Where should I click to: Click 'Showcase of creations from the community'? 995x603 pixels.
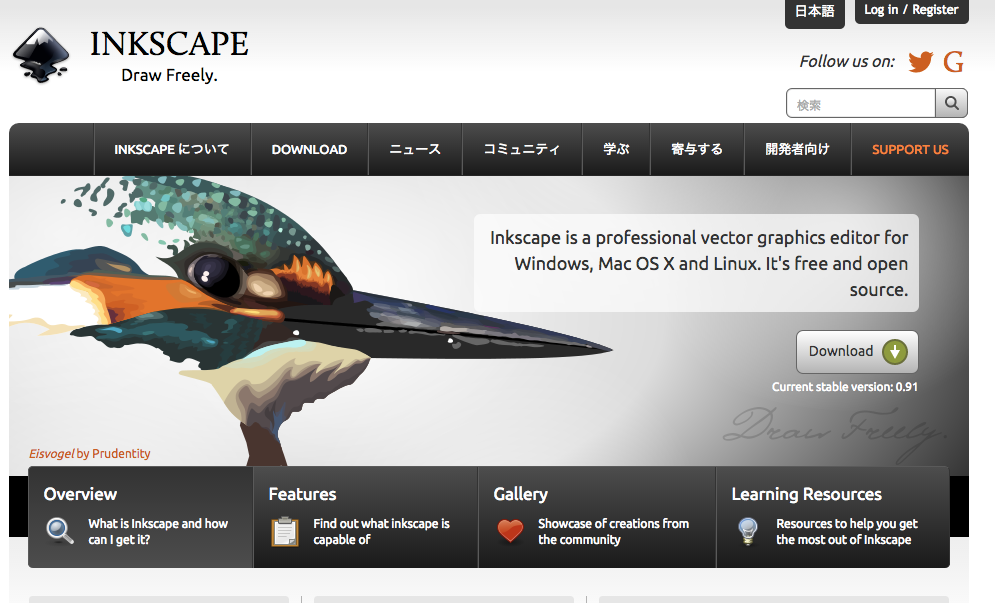tap(614, 531)
